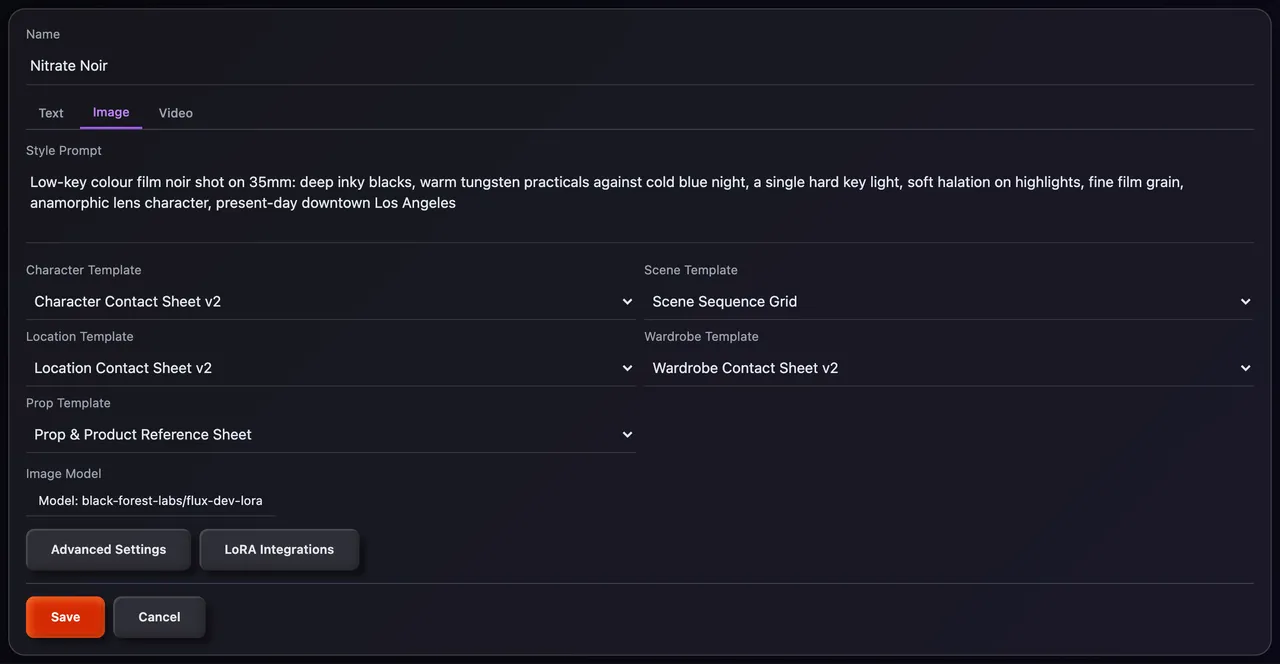The width and height of the screenshot is (1280, 664).
Task: Click the Cancel button
Action: coord(159,617)
